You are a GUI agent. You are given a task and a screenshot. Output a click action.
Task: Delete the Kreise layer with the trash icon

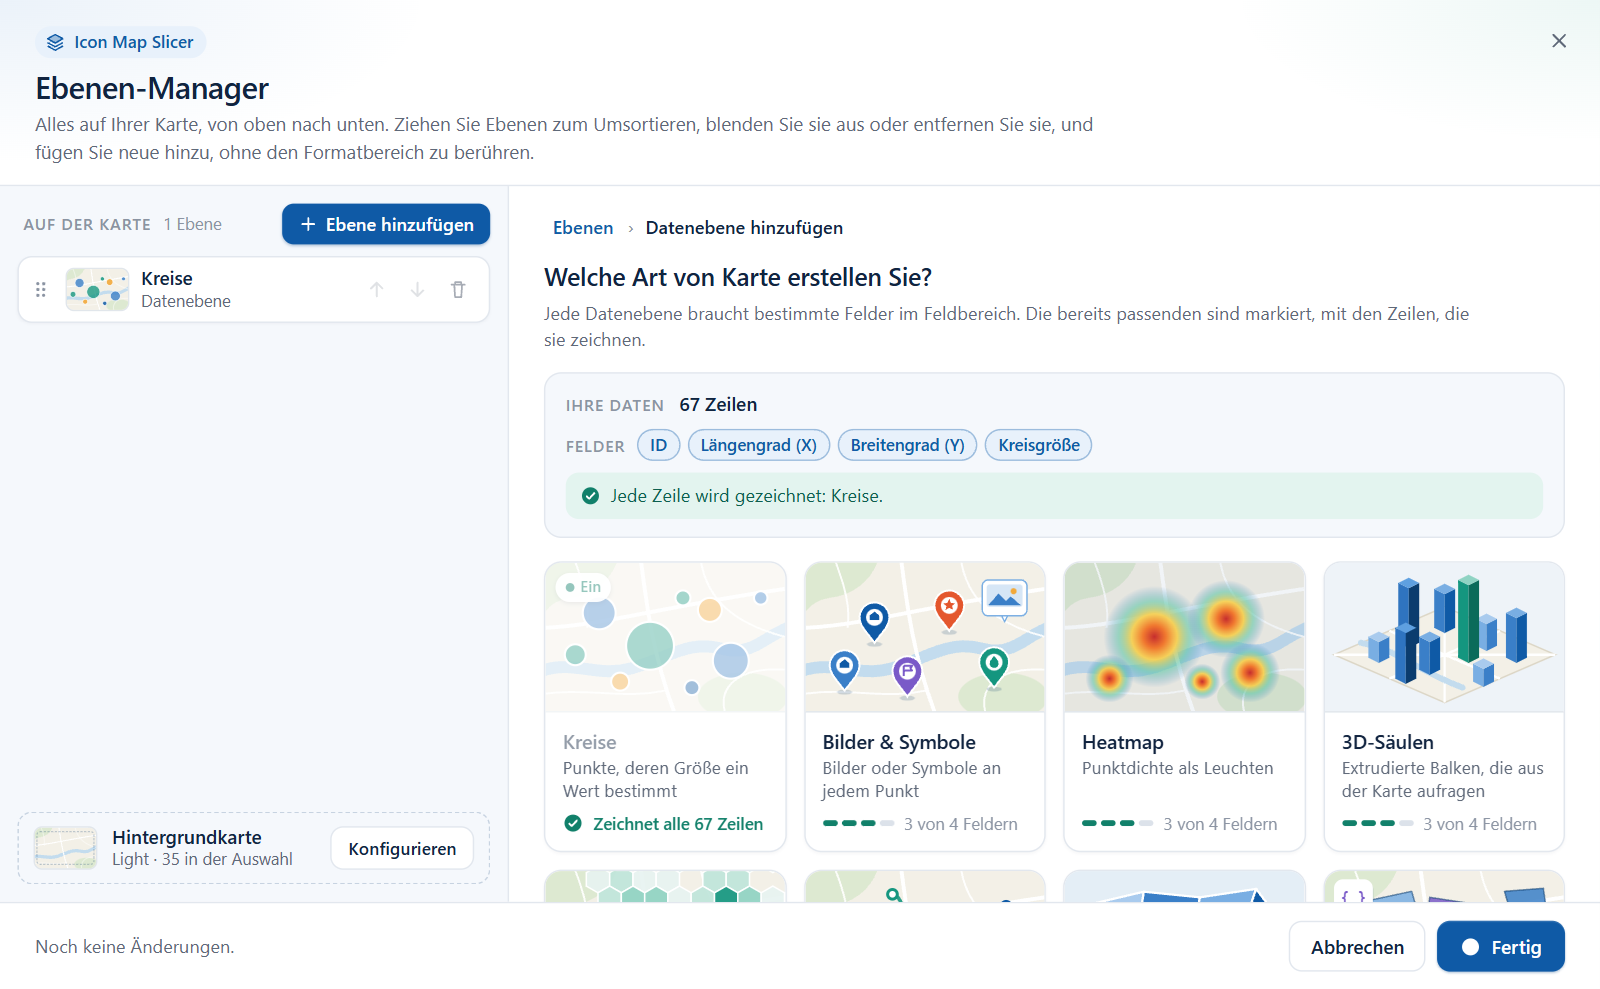[x=458, y=290]
